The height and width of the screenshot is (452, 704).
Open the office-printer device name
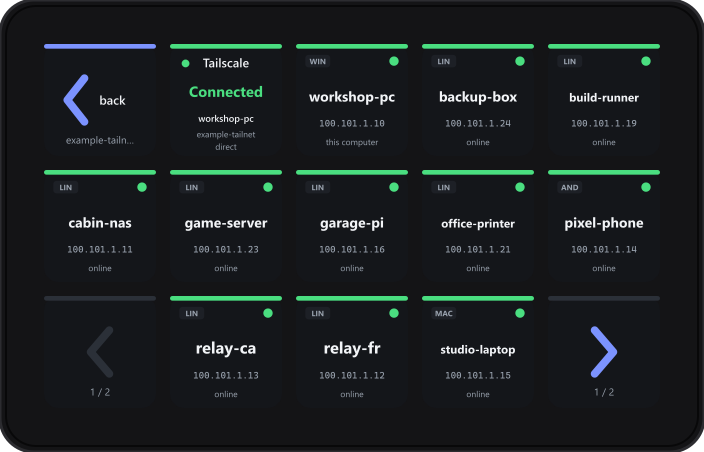pyautogui.click(x=478, y=224)
